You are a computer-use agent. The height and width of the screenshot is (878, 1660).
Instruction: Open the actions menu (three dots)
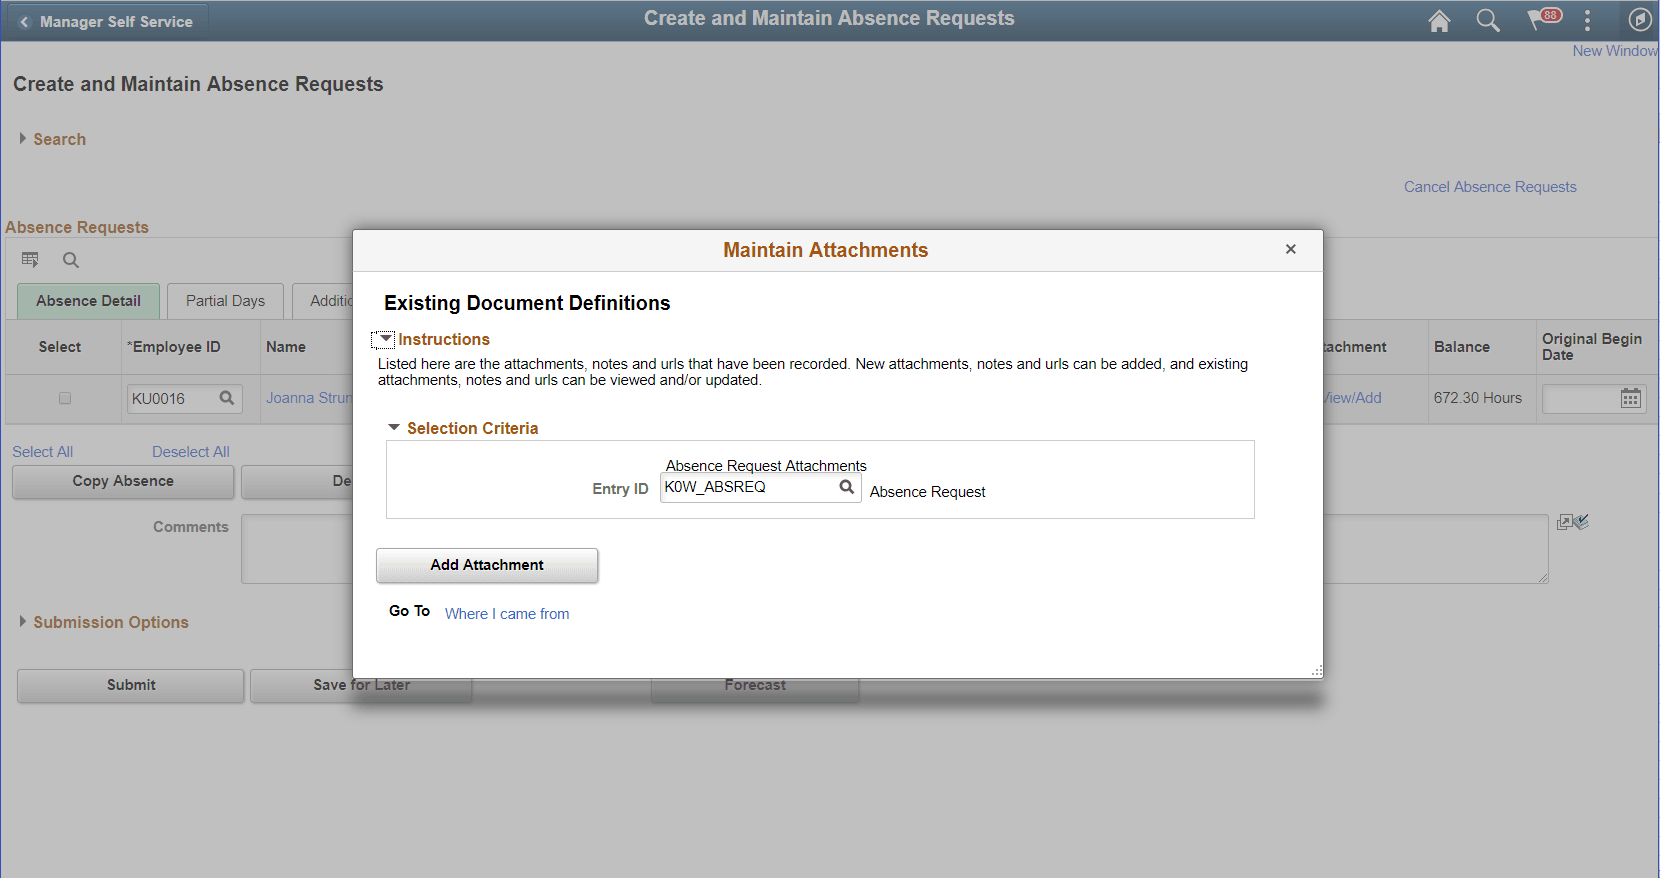point(1587,21)
